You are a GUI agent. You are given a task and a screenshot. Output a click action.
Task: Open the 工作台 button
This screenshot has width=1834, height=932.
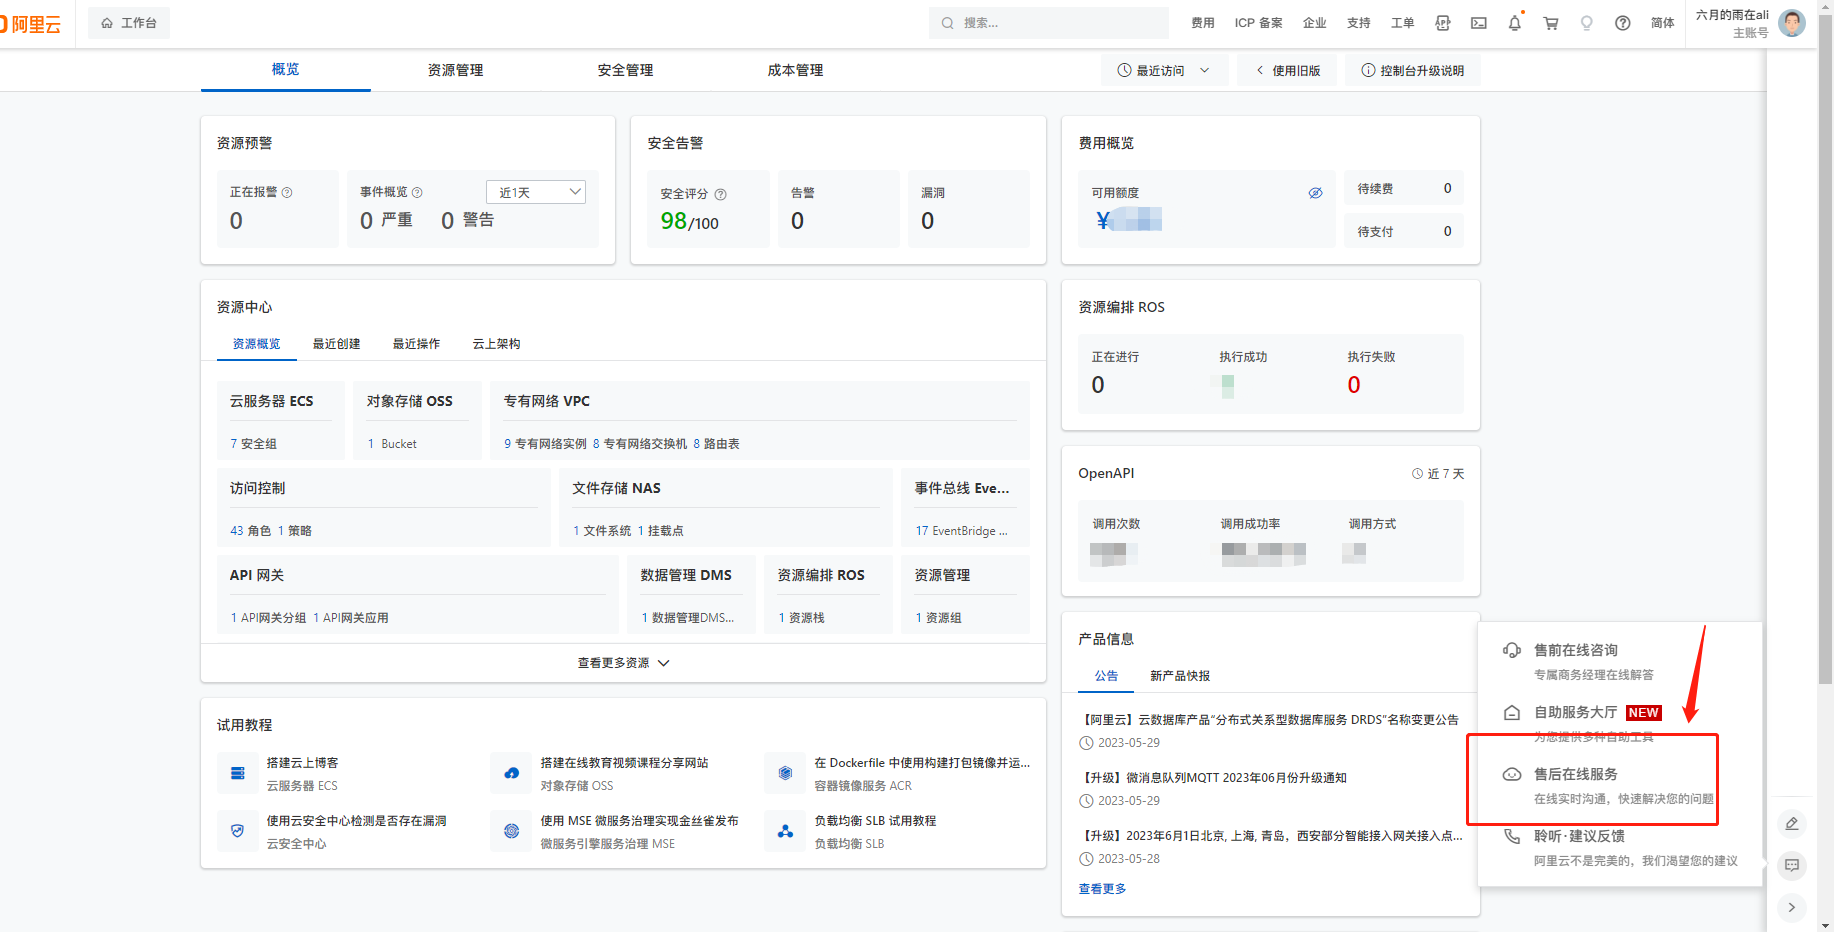tap(129, 23)
